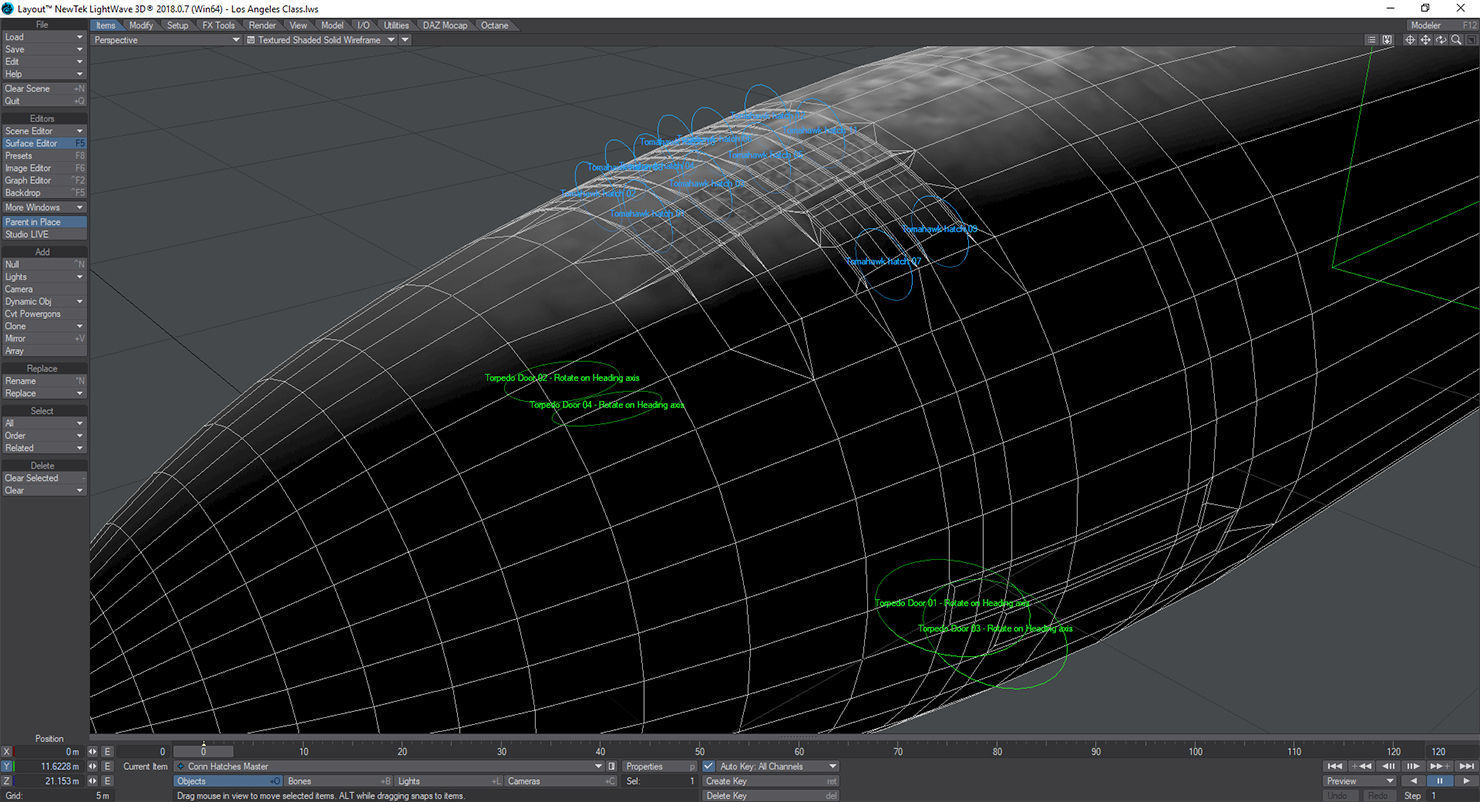The height and width of the screenshot is (802, 1480).
Task: Play the animation in reverse
Action: [x=1413, y=781]
